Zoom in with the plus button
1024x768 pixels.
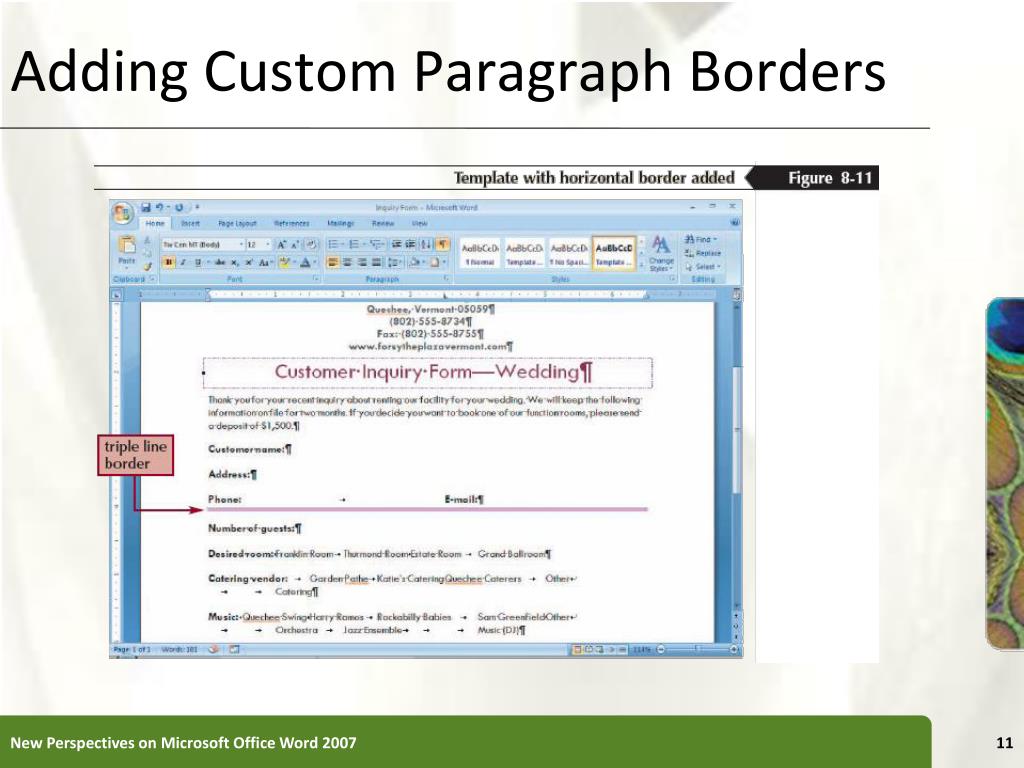click(x=734, y=649)
